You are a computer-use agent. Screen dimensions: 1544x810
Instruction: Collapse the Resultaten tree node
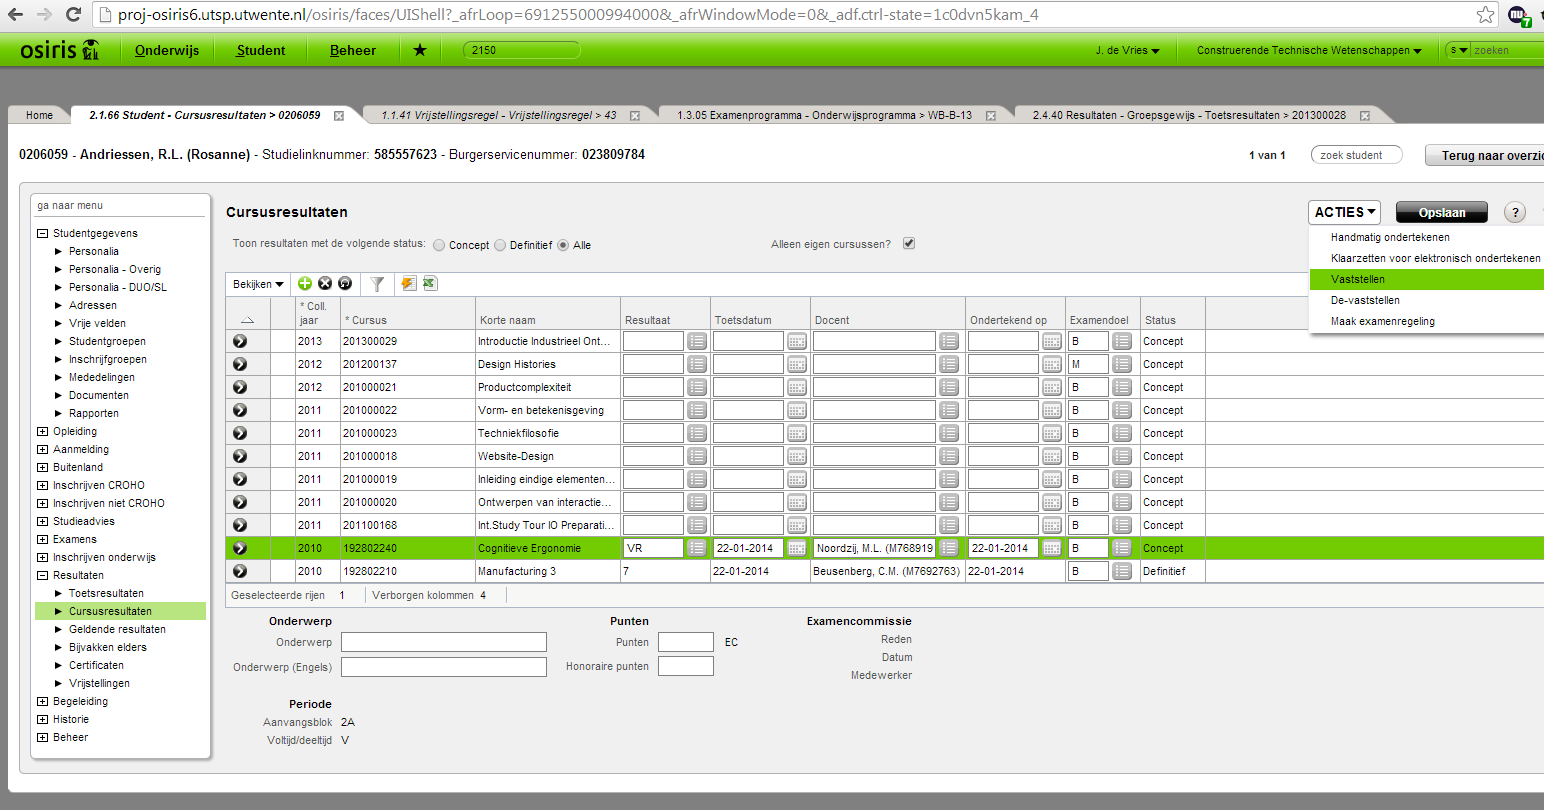click(x=42, y=575)
